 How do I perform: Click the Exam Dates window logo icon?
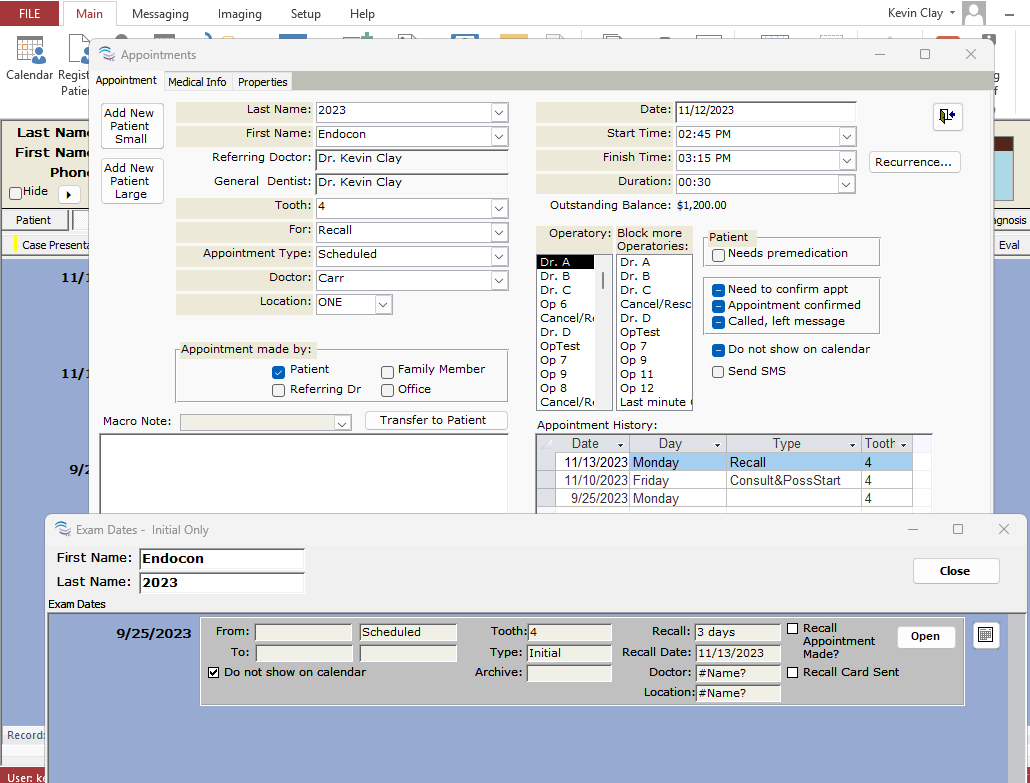(x=62, y=530)
